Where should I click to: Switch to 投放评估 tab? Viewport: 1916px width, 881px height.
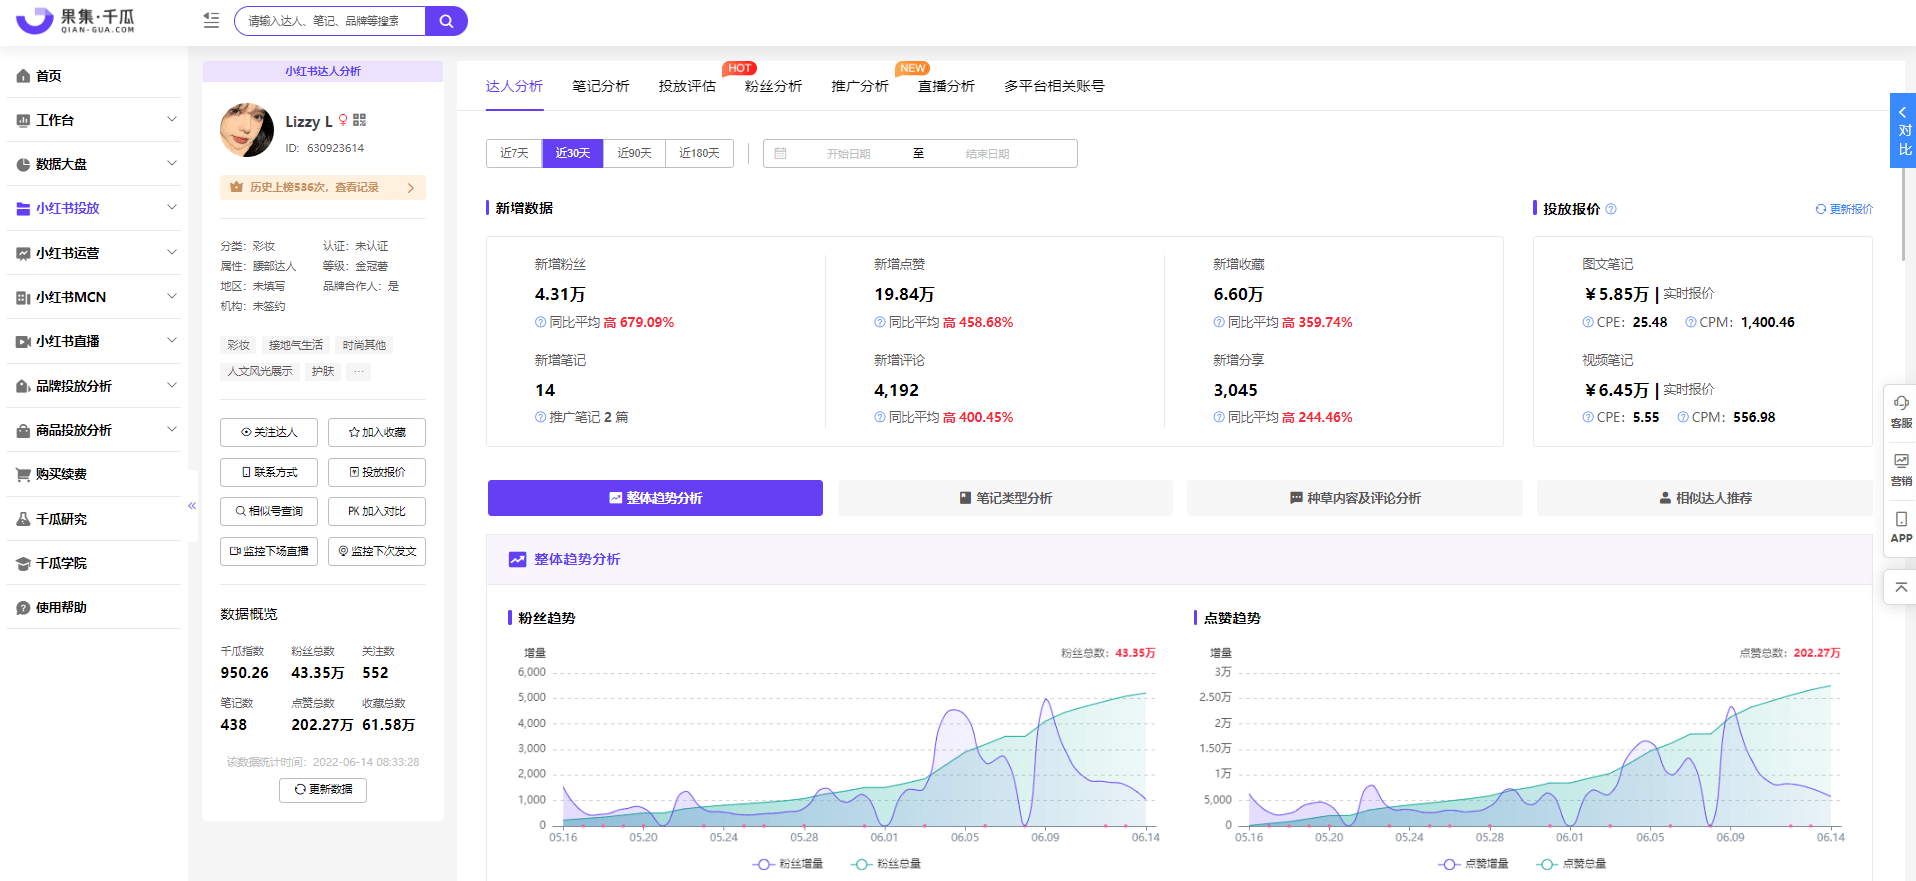point(687,86)
